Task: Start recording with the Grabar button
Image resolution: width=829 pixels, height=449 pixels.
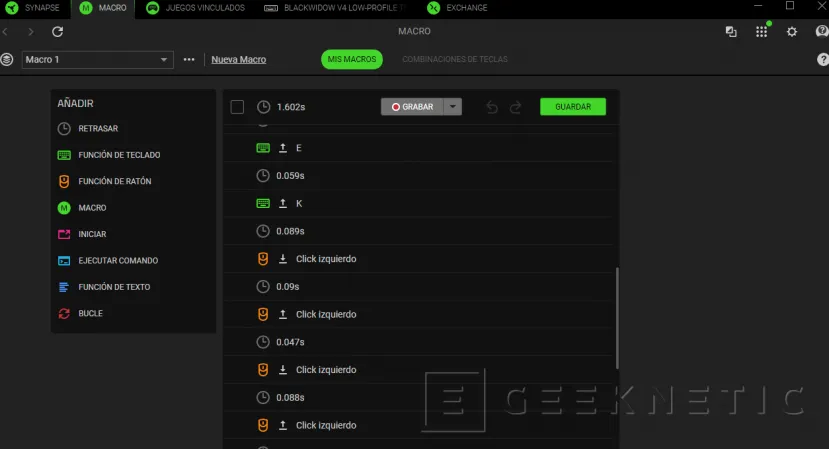Action: tap(411, 107)
